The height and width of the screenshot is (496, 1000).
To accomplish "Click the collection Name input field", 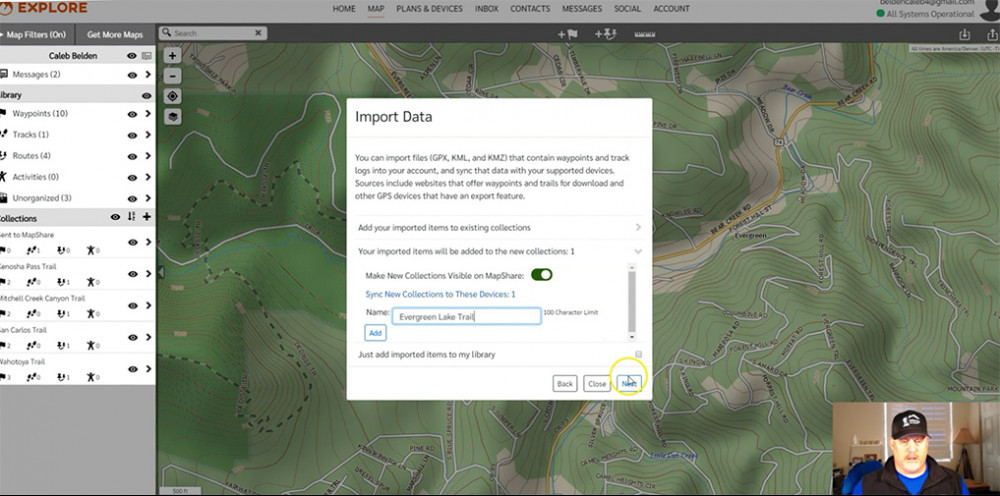I will pyautogui.click(x=466, y=316).
